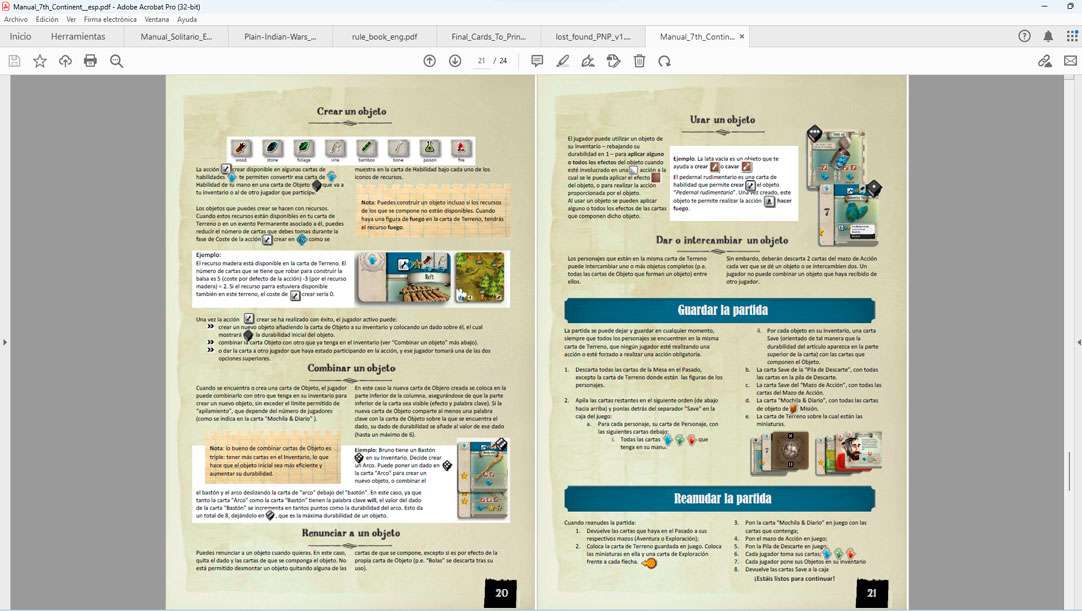Expand the right tools pane
Screen dimensions: 1082x611
[x=1076, y=342]
